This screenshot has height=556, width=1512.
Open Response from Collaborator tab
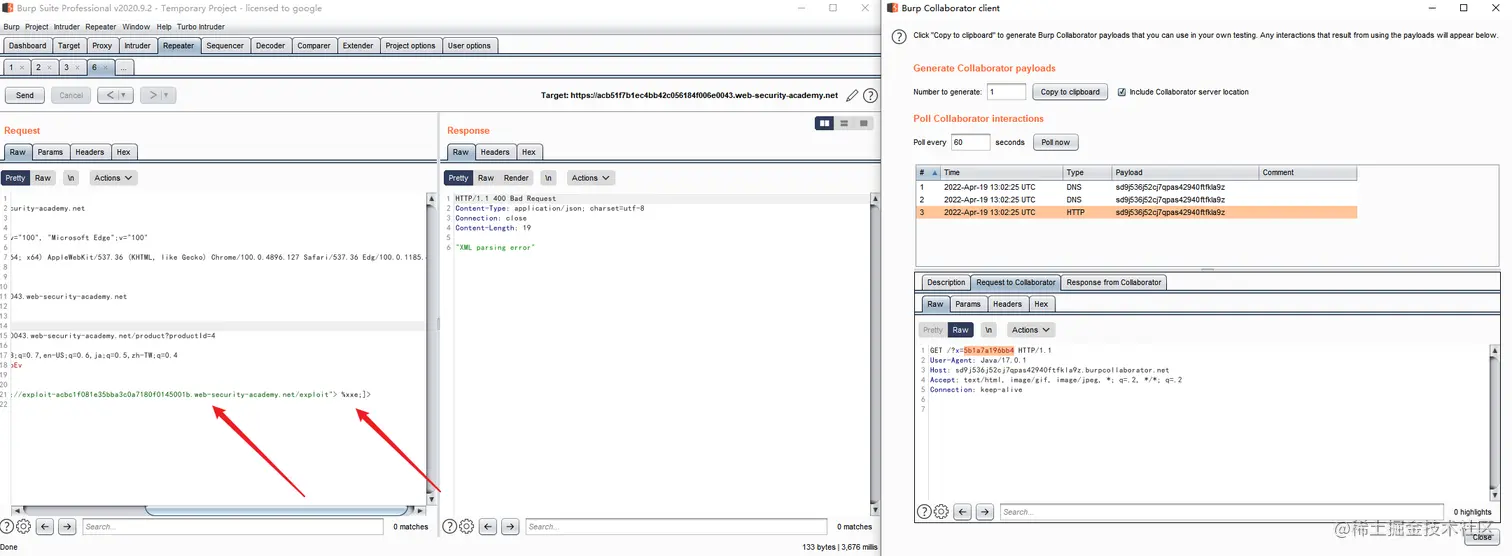tap(1114, 282)
